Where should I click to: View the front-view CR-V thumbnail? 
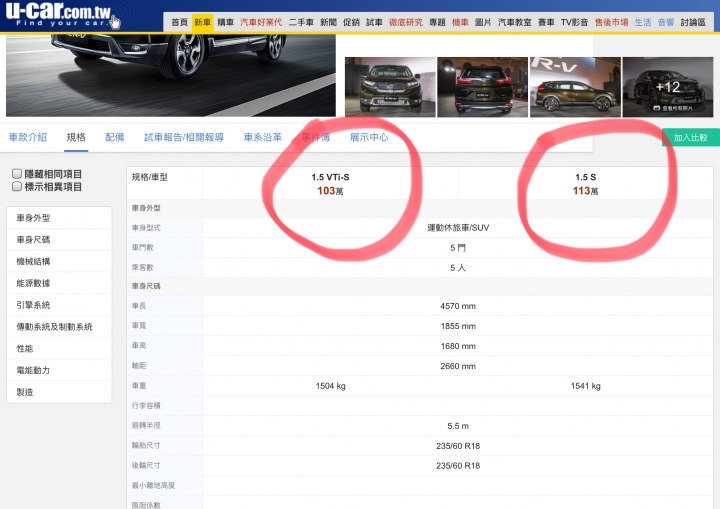click(x=390, y=87)
